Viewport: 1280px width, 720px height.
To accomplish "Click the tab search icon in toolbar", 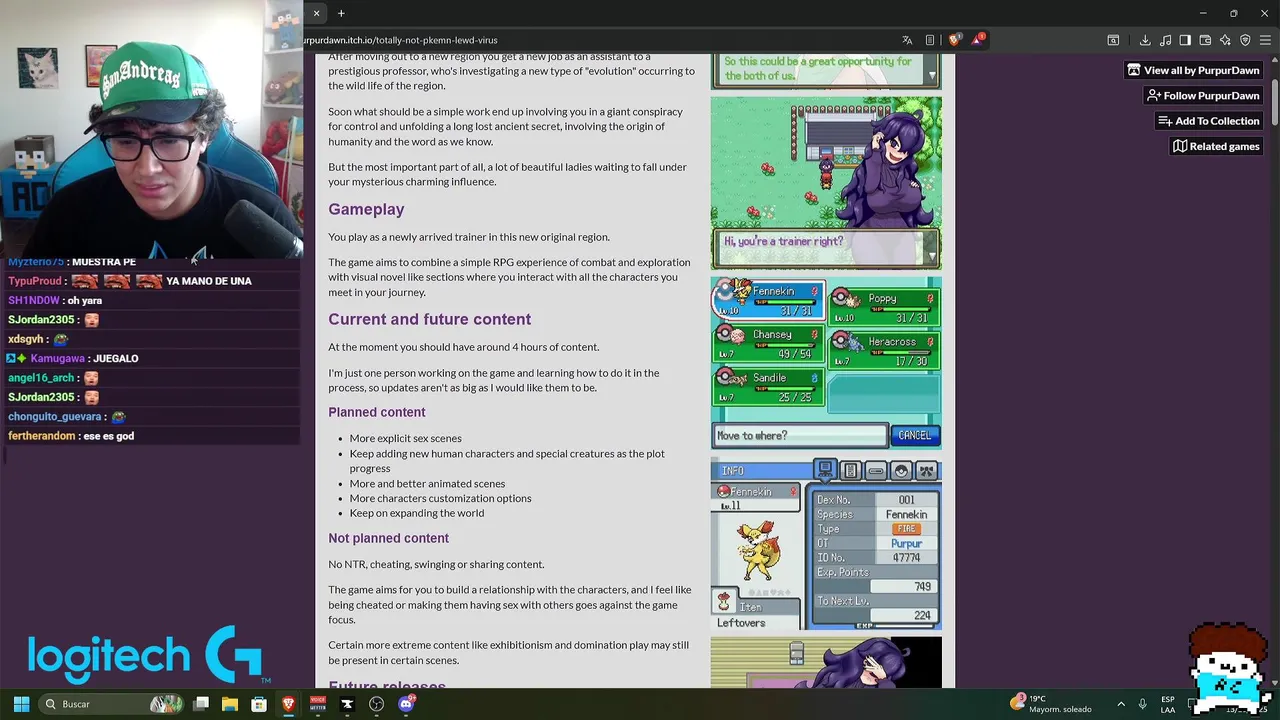I will (1113, 40).
